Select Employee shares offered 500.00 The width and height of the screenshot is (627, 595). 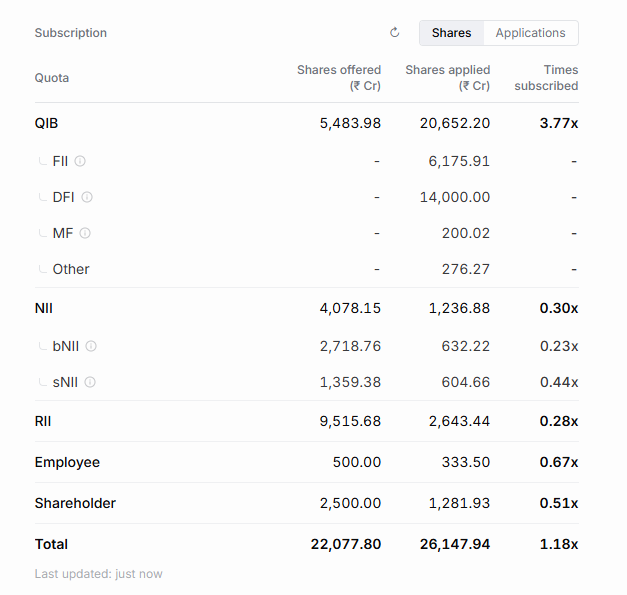click(357, 462)
